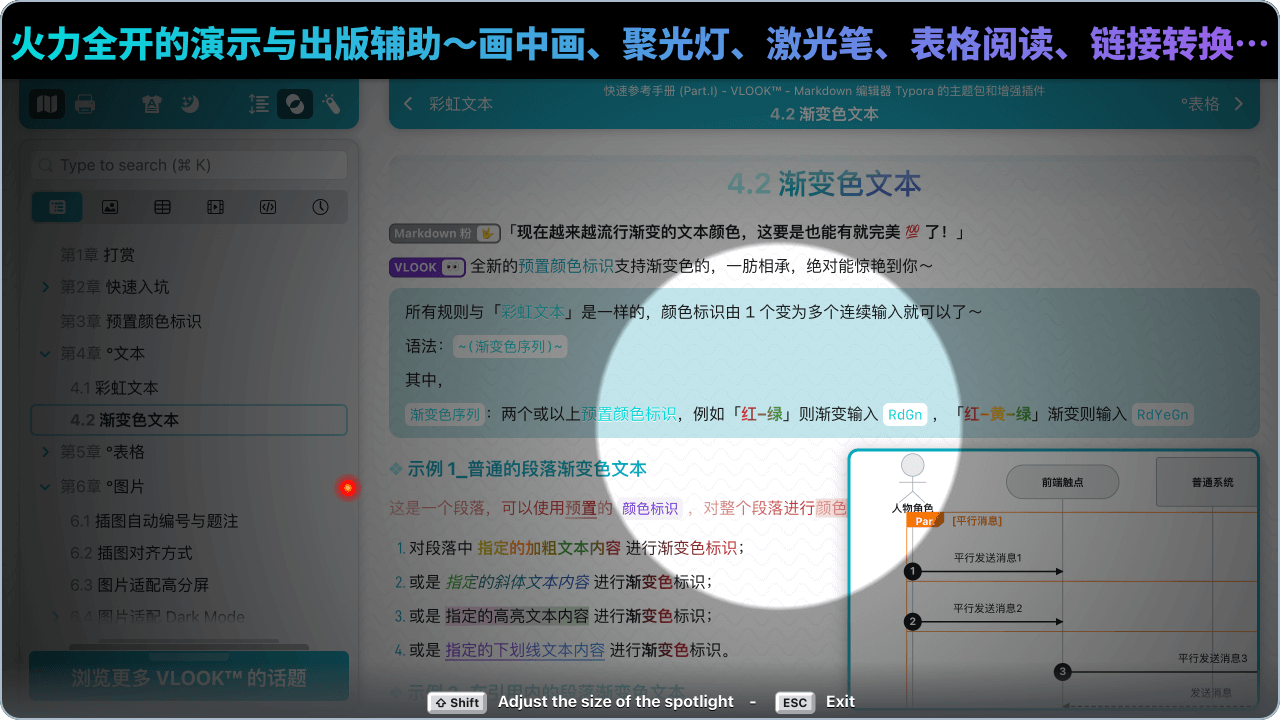The height and width of the screenshot is (720, 1280).
Task: Click the Shift key hint label
Action: tap(456, 703)
